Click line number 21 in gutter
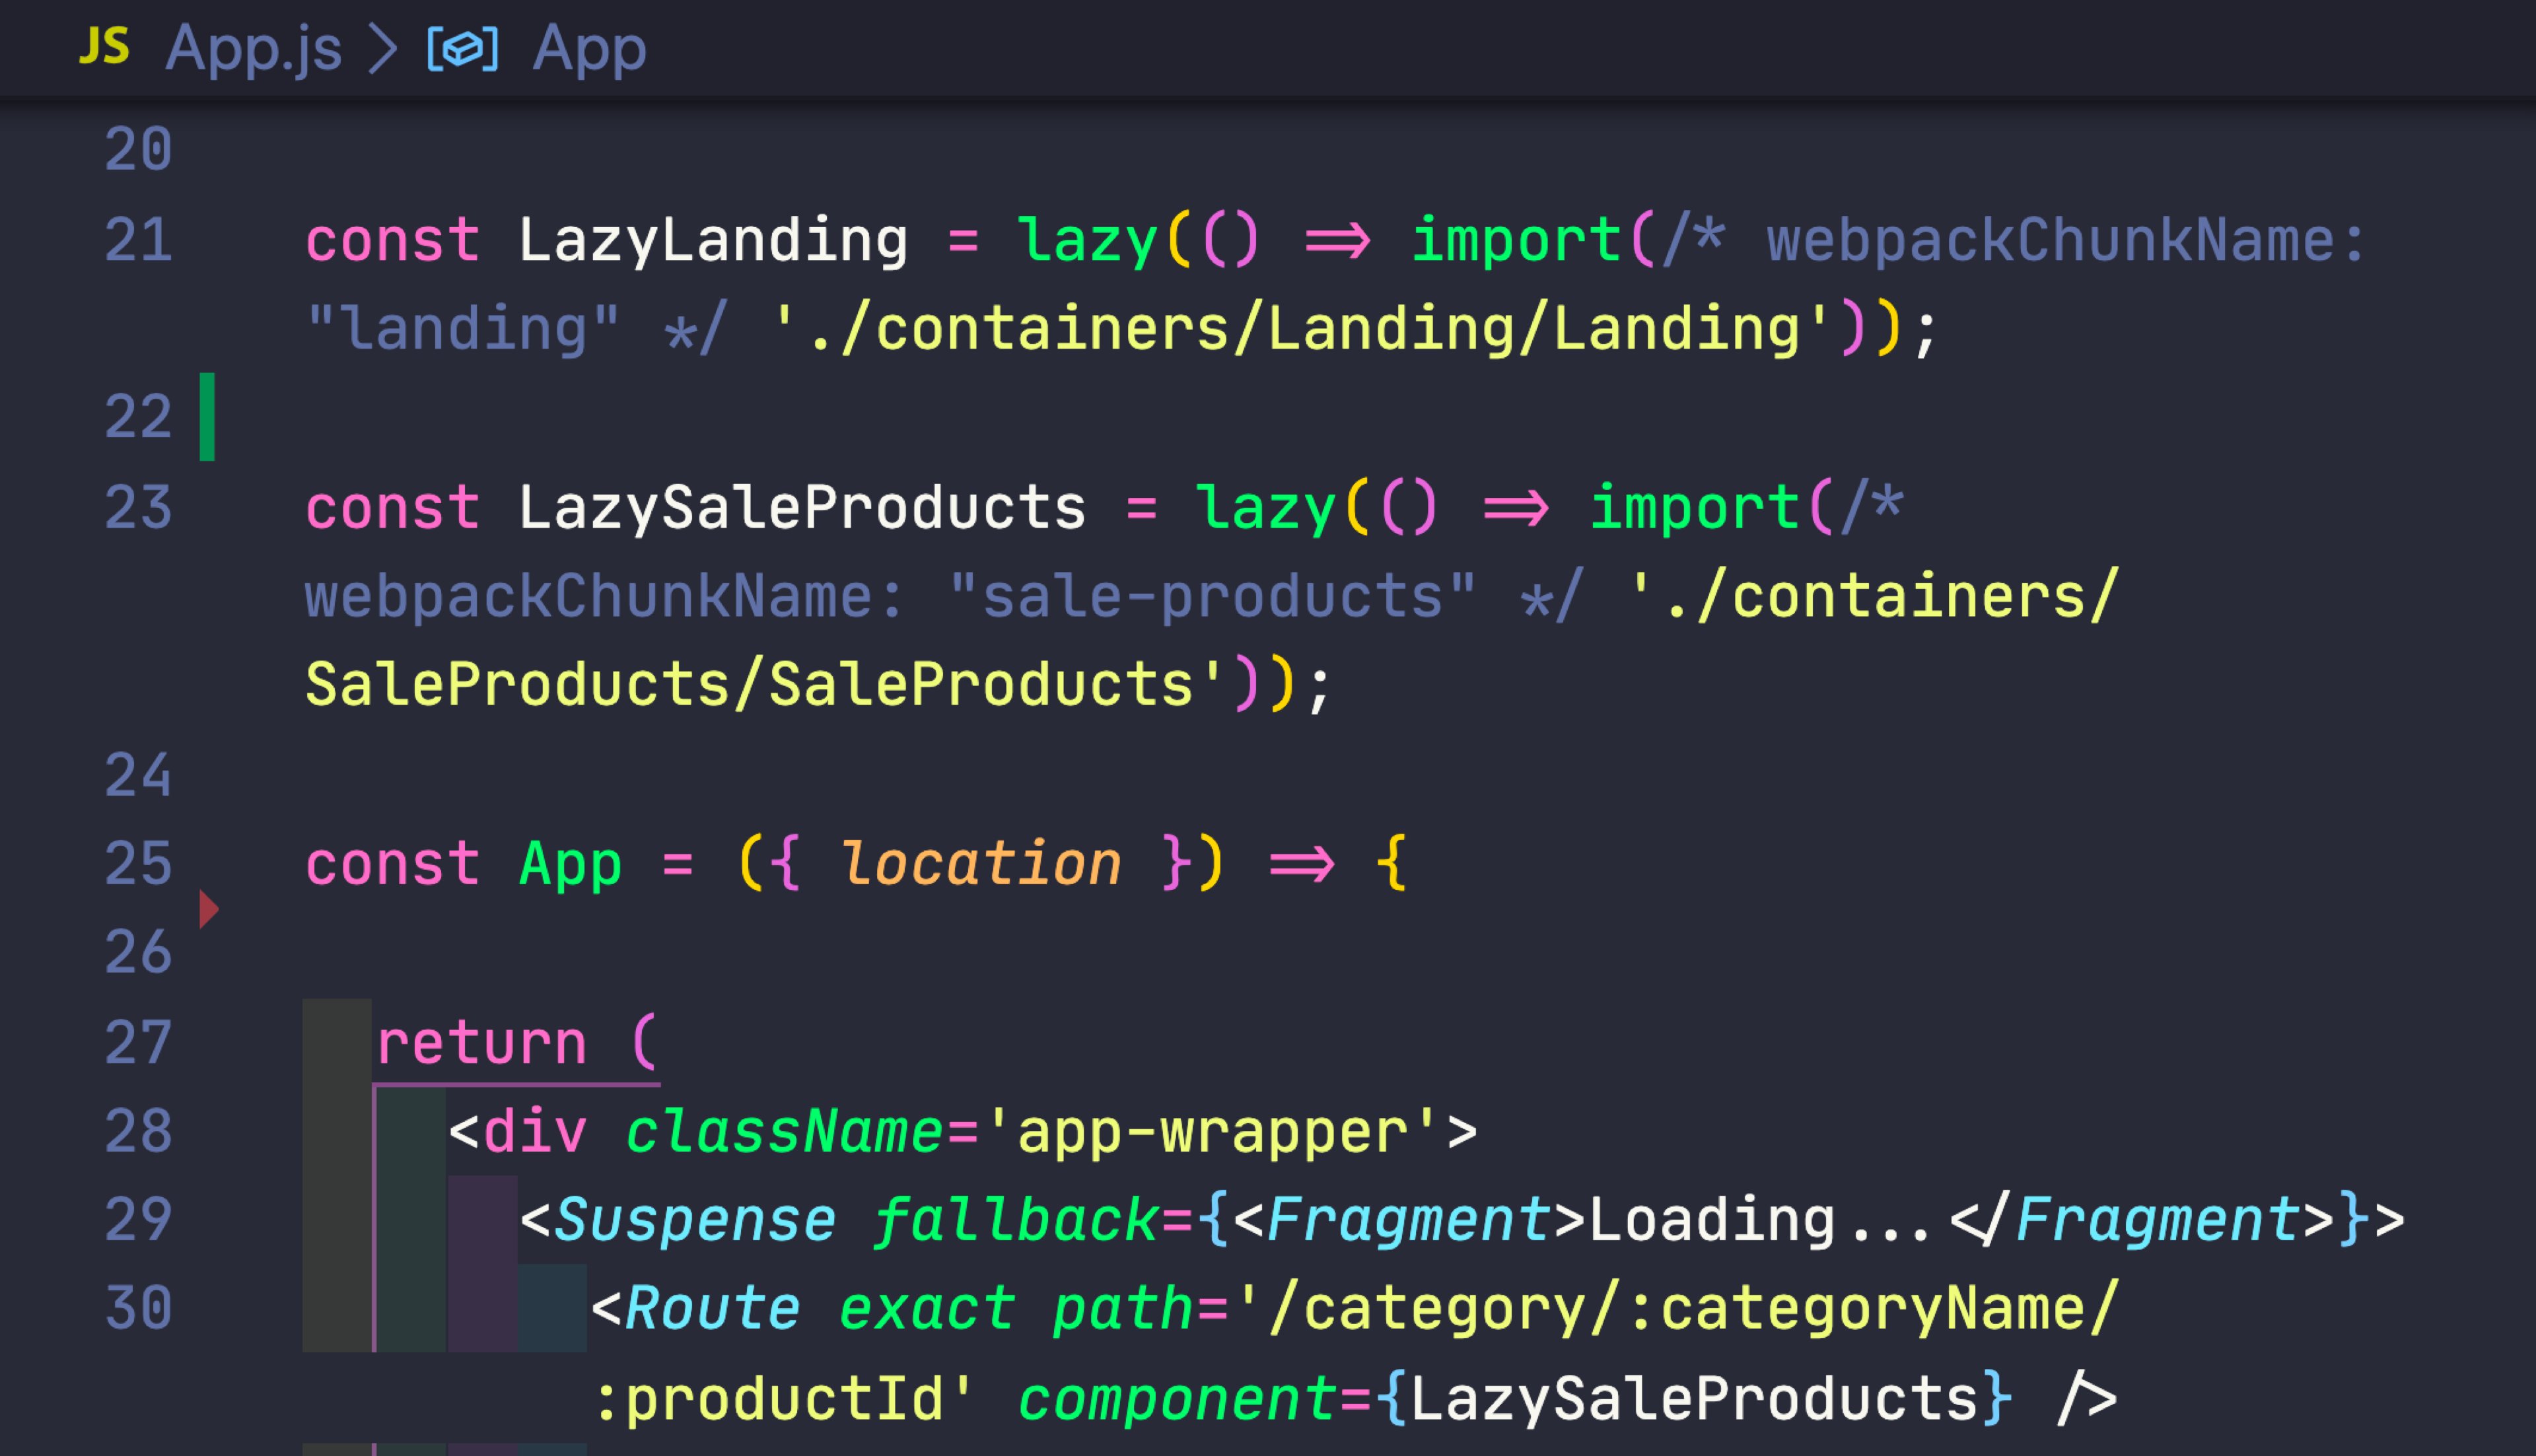The width and height of the screenshot is (2536, 1456). [x=138, y=241]
